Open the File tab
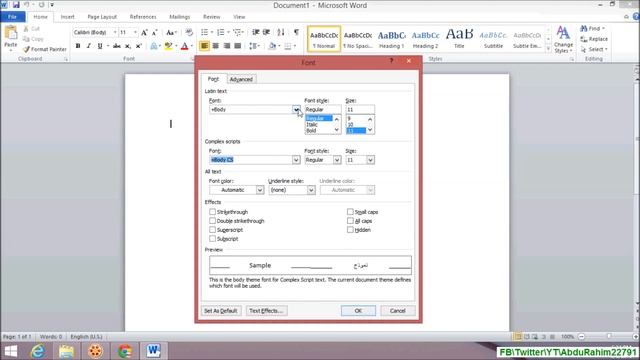Viewport: 640px width, 360px height. pyautogui.click(x=13, y=17)
